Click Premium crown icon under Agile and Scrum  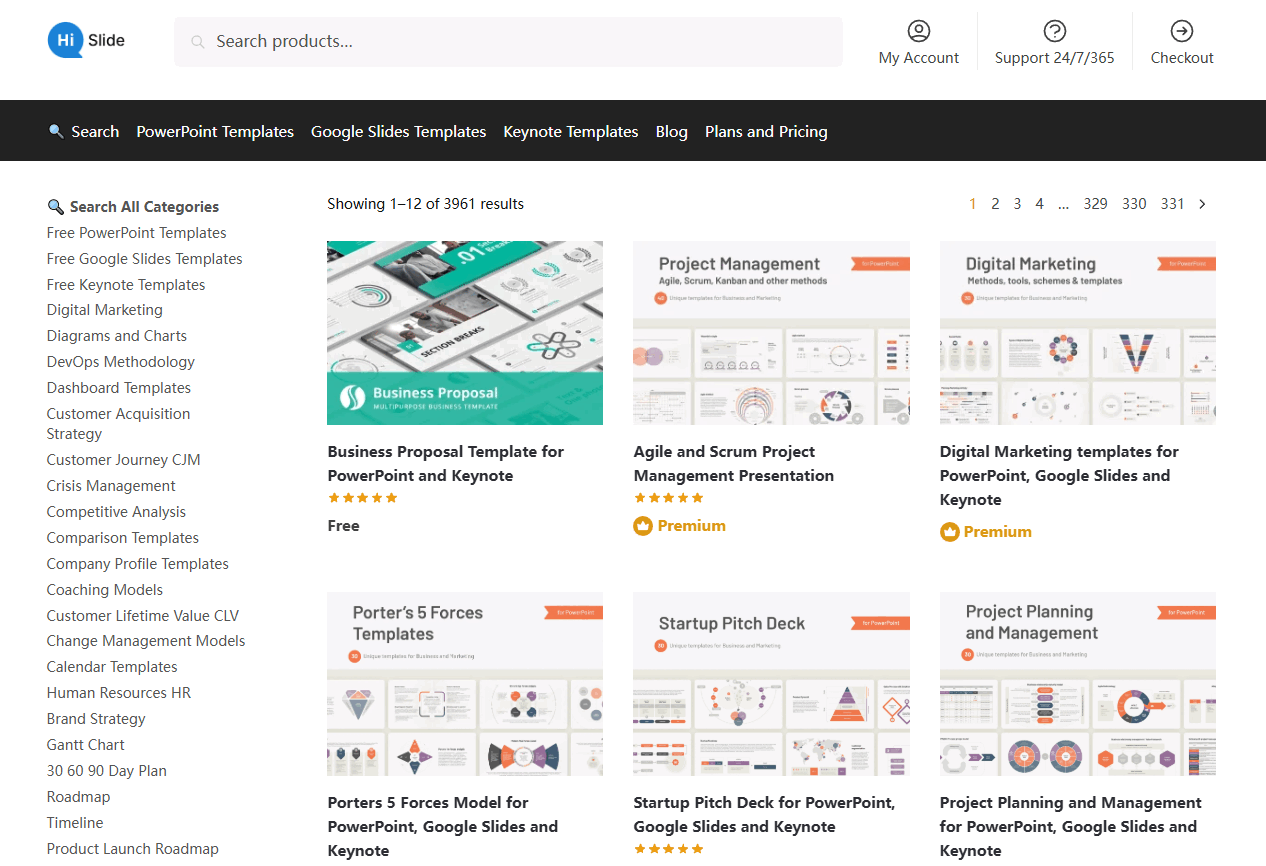click(x=643, y=526)
